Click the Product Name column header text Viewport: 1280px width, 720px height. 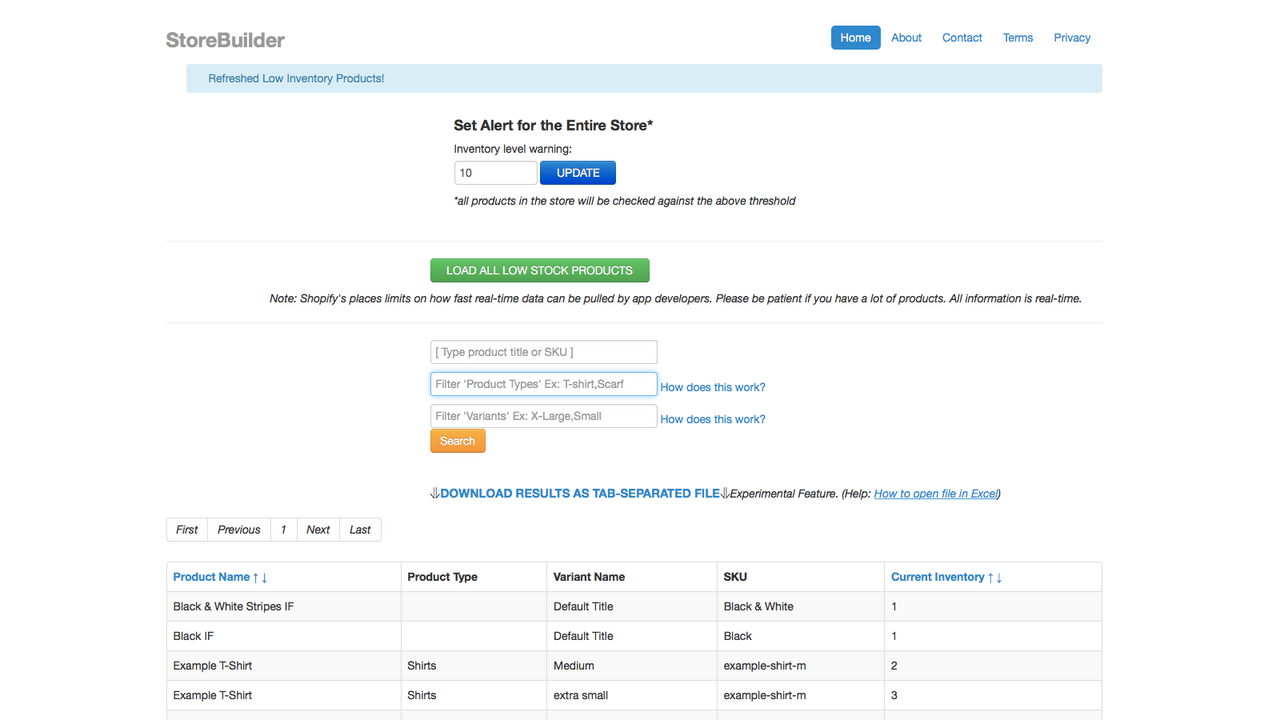click(211, 577)
